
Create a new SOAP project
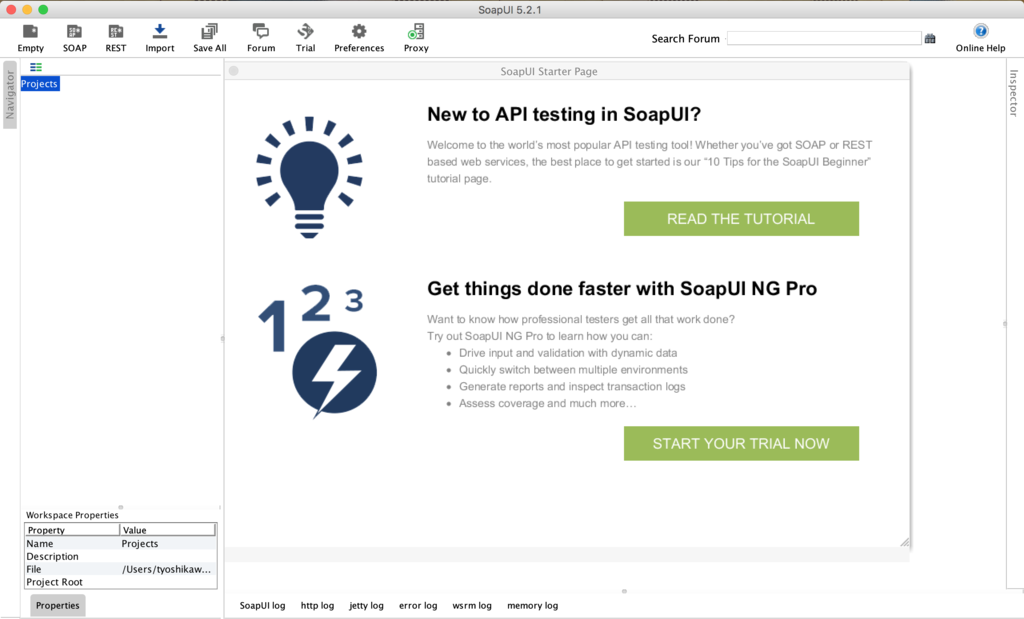[x=74, y=38]
